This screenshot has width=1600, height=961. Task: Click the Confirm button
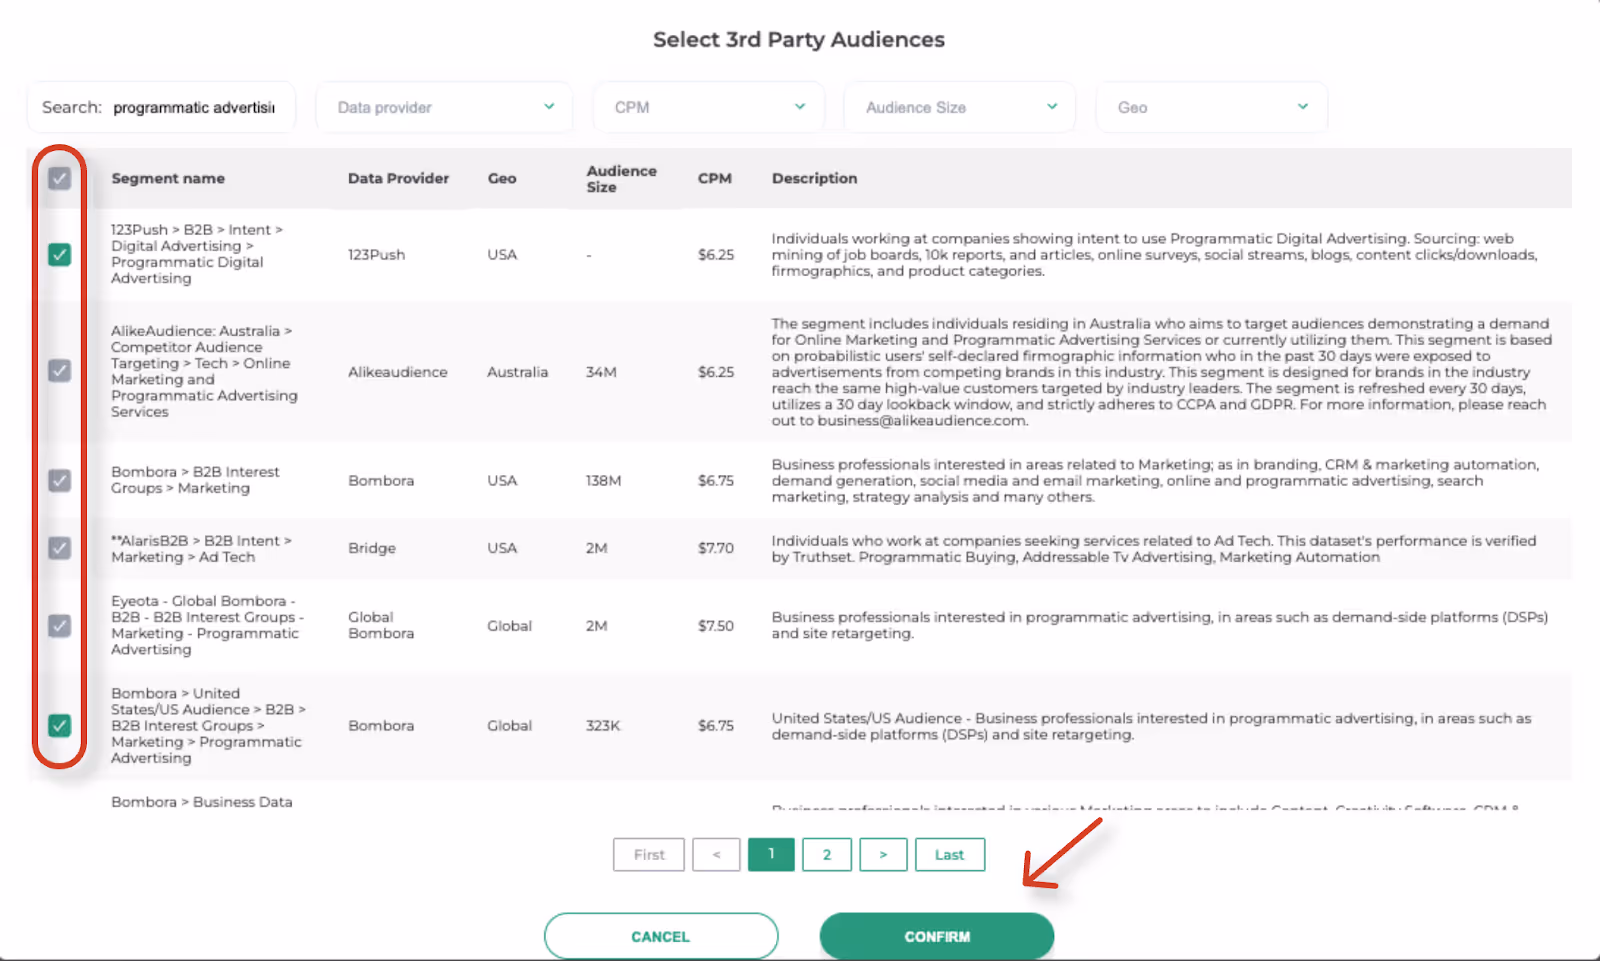point(936,936)
